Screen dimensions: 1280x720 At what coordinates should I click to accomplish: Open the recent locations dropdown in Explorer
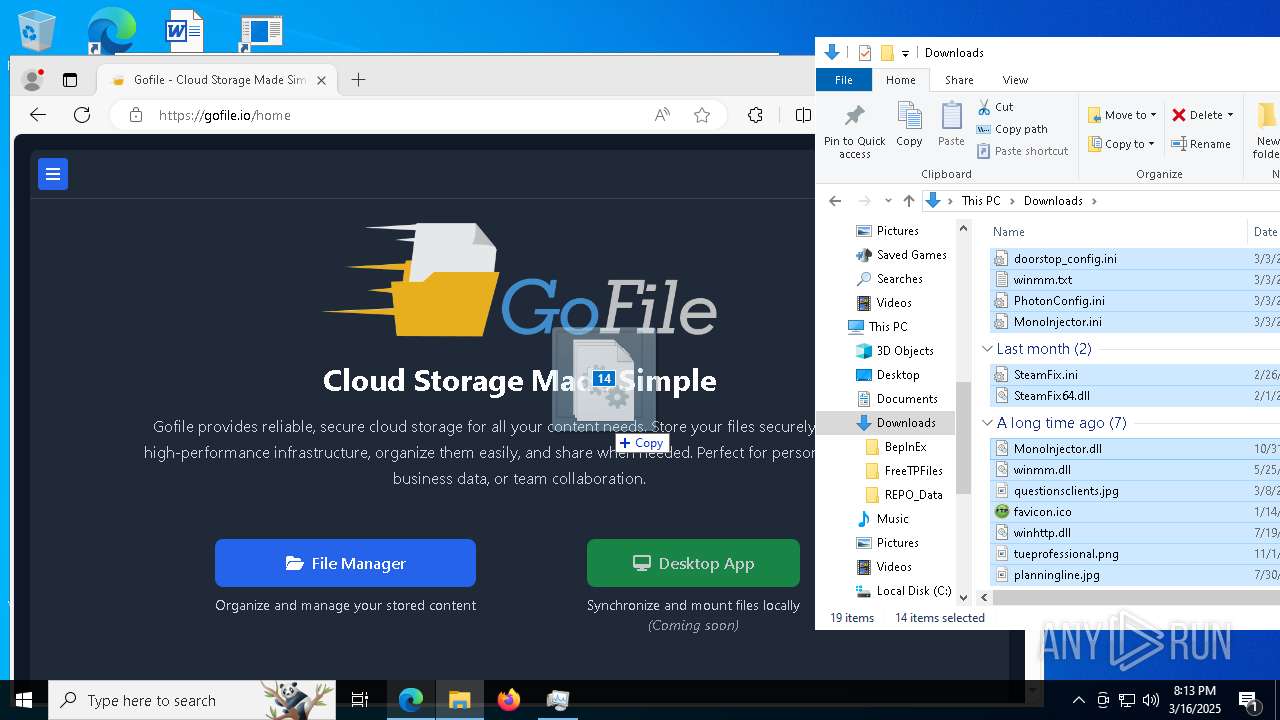click(x=887, y=201)
